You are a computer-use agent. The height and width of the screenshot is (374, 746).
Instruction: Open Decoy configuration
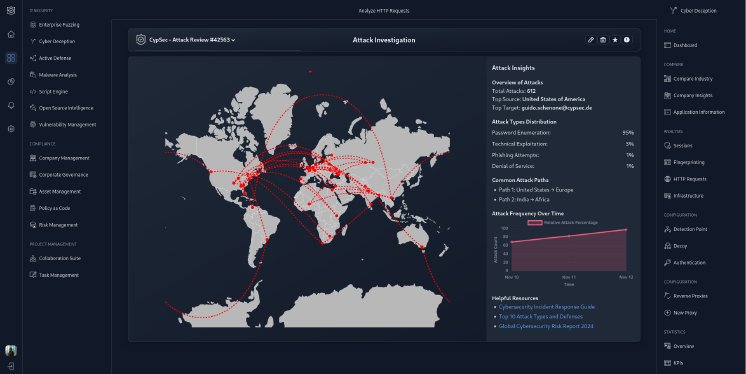click(676, 246)
